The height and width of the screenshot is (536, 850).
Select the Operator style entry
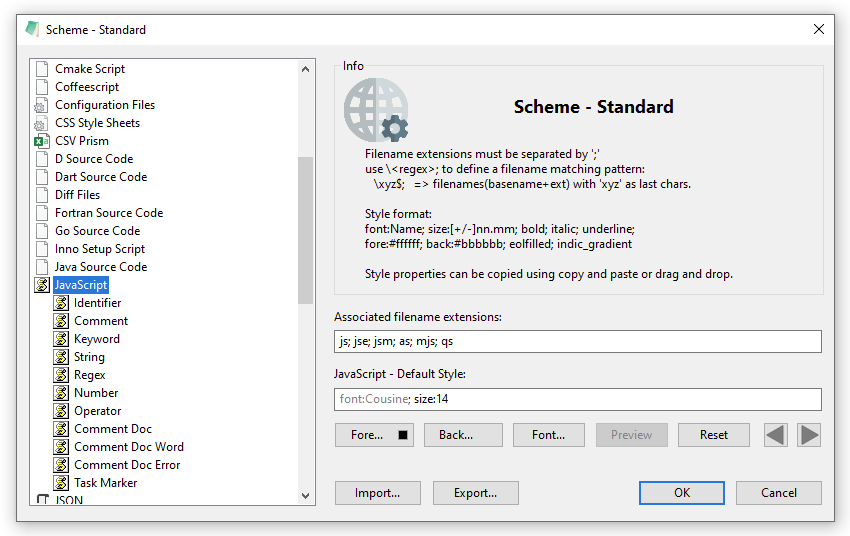98,411
